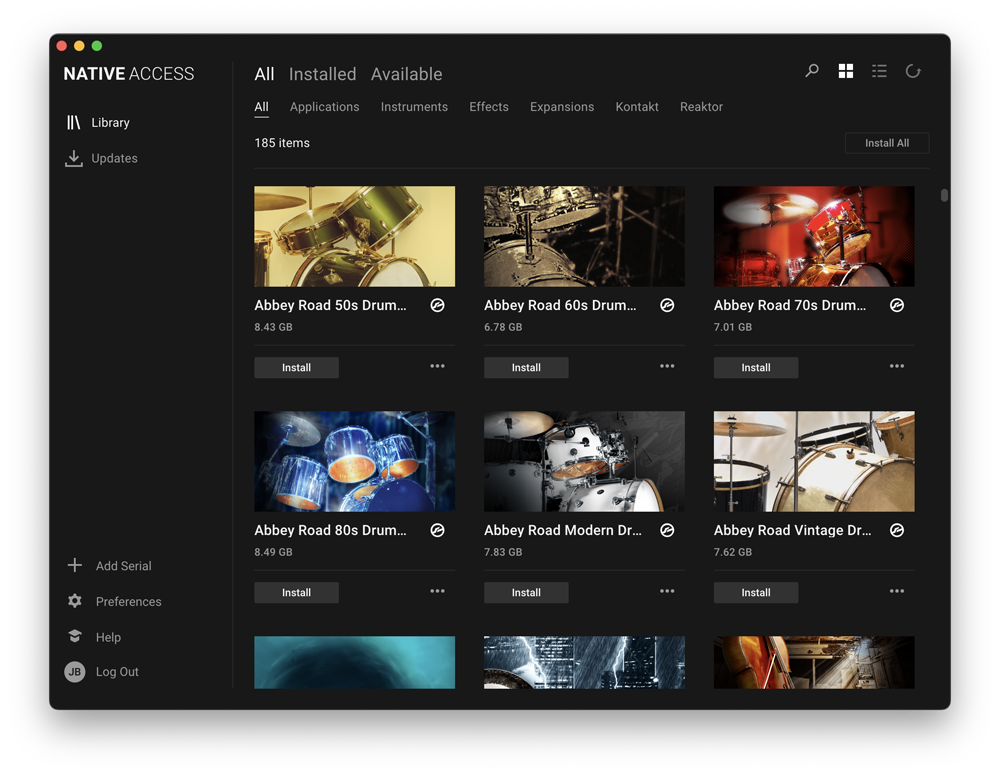
Task: Click the Add Serial label
Action: pos(124,566)
